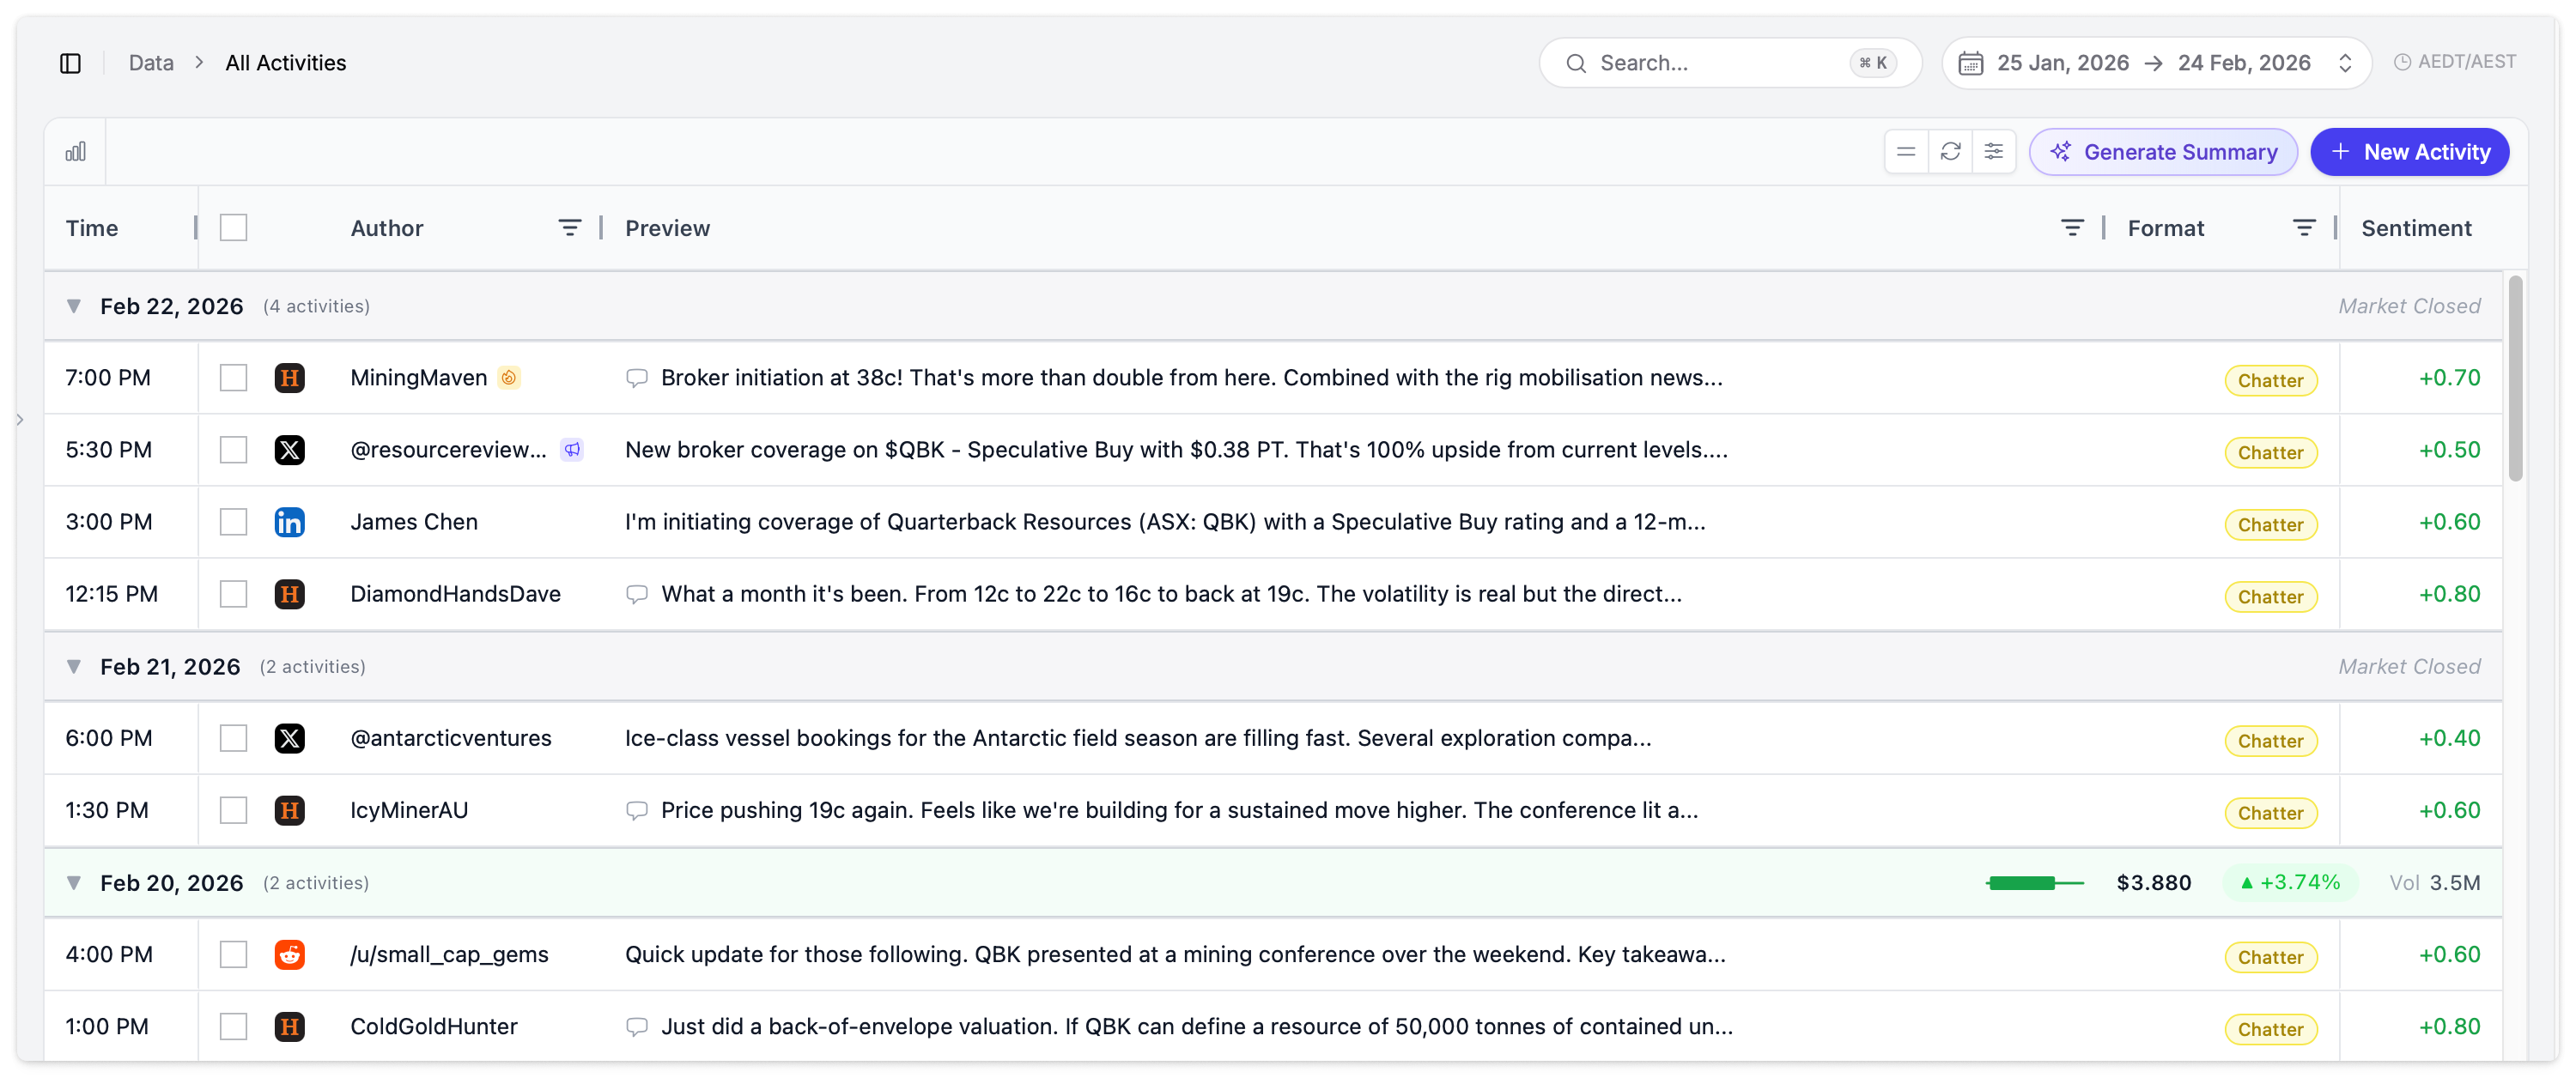The height and width of the screenshot is (1078, 2576).
Task: Collapse the Feb 20, 2026 group
Action: tap(74, 882)
